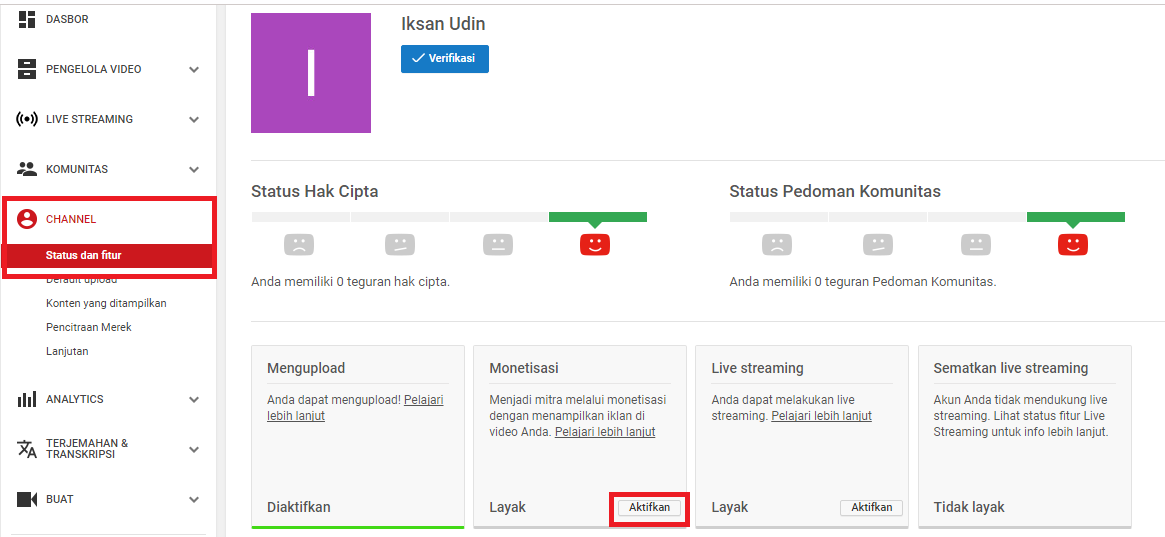Click text 'Anda memiliki 0 teguran hak cipta.'
The image size is (1165, 537).
tap(351, 282)
